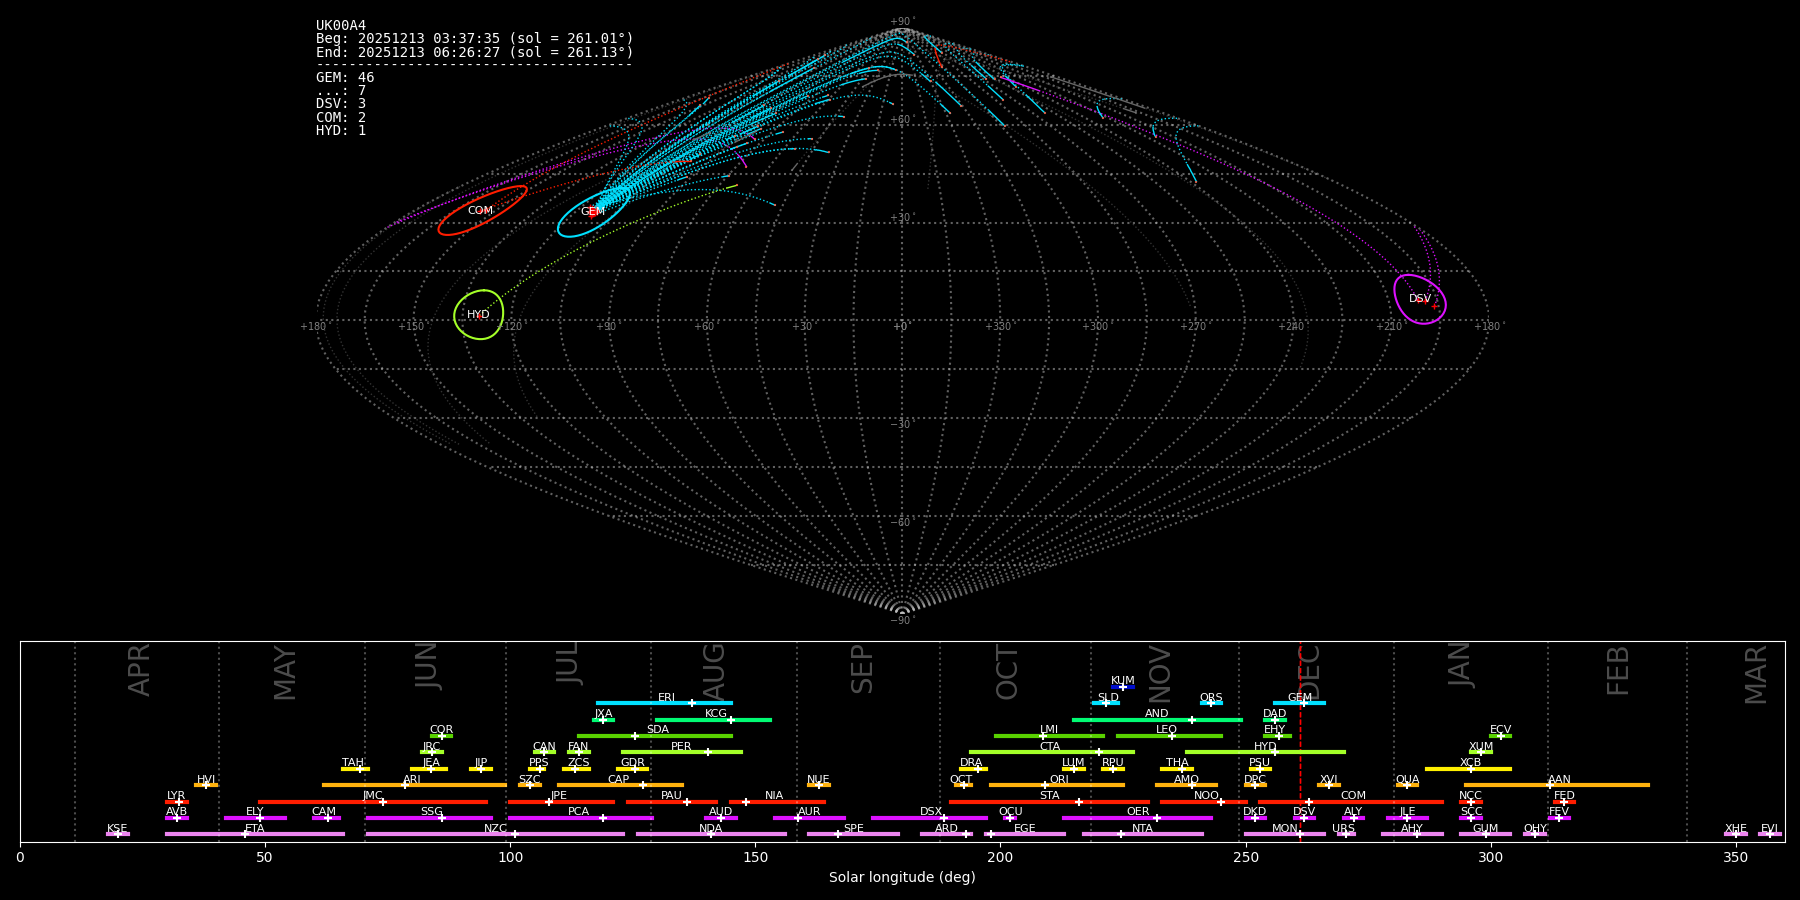Click the STA red shower bar
The height and width of the screenshot is (900, 1800).
point(1049,802)
